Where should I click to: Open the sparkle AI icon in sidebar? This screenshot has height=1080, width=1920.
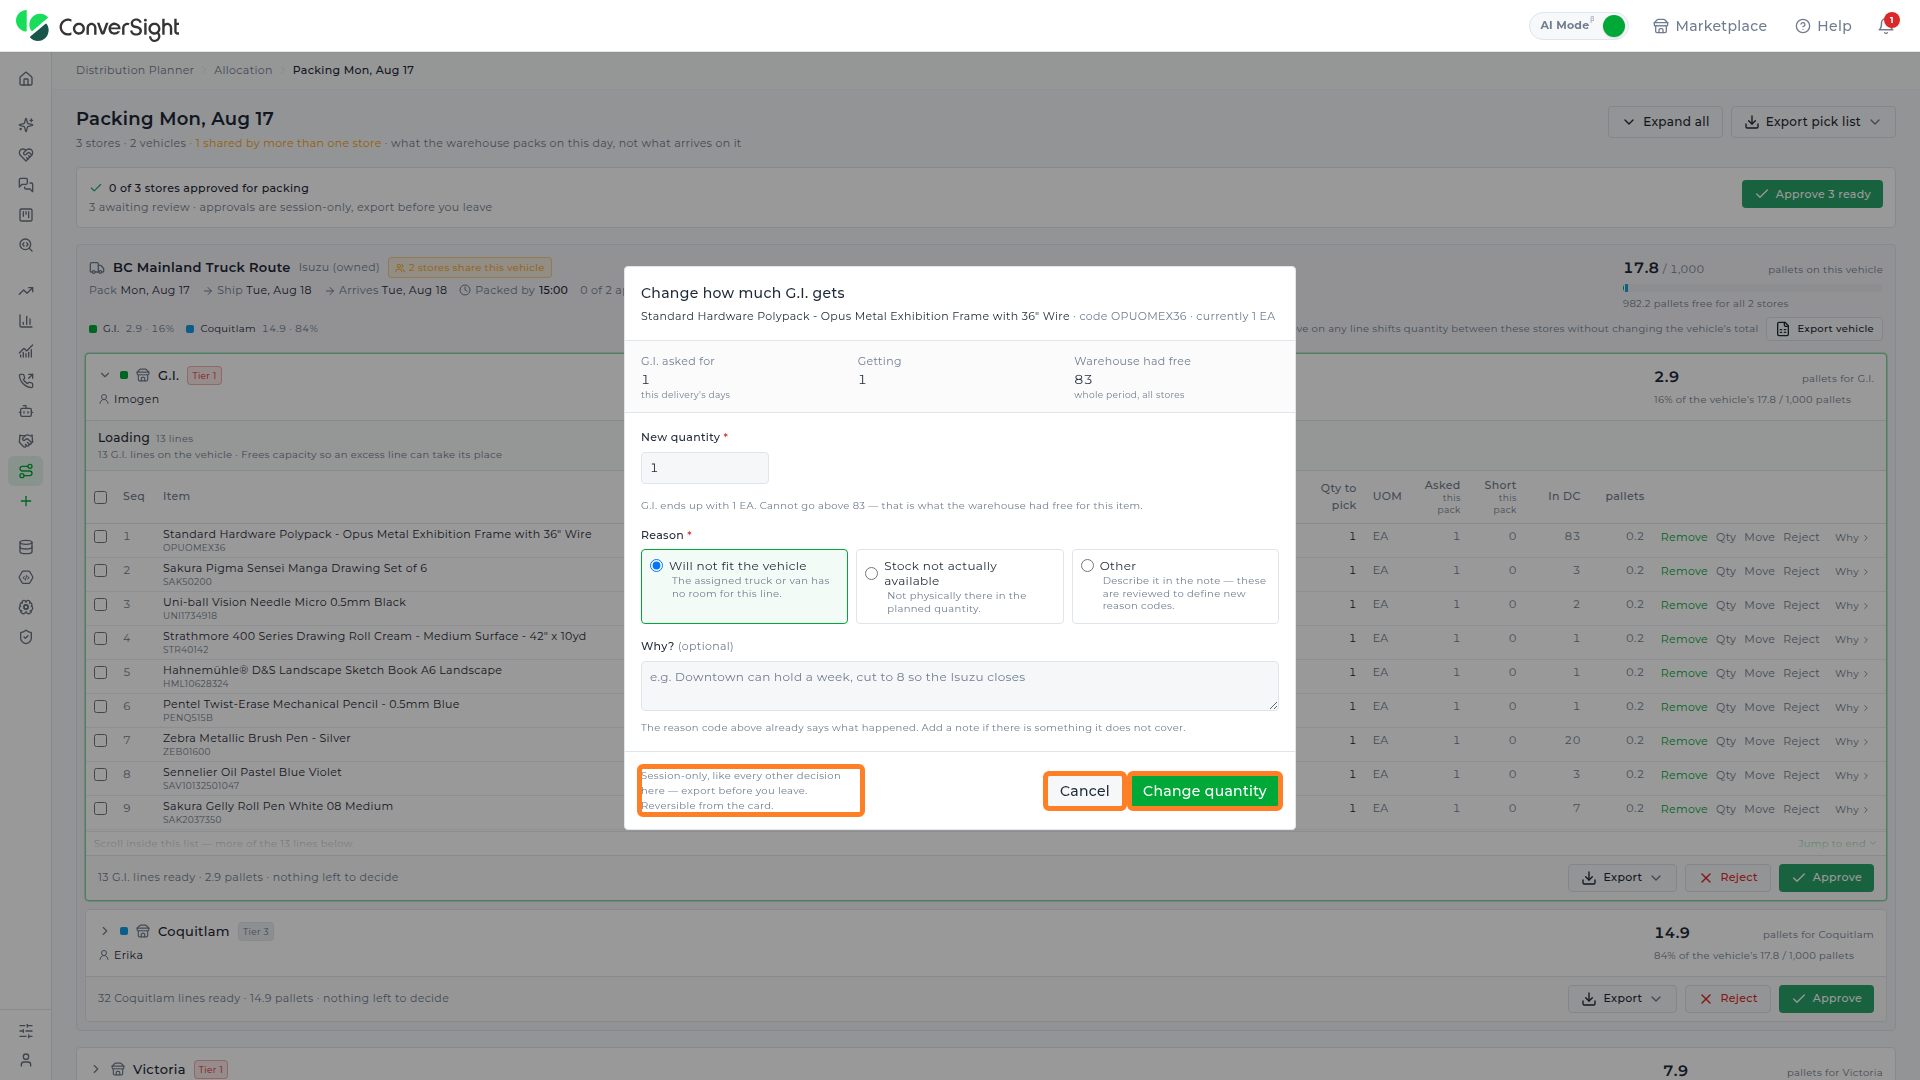[x=26, y=125]
